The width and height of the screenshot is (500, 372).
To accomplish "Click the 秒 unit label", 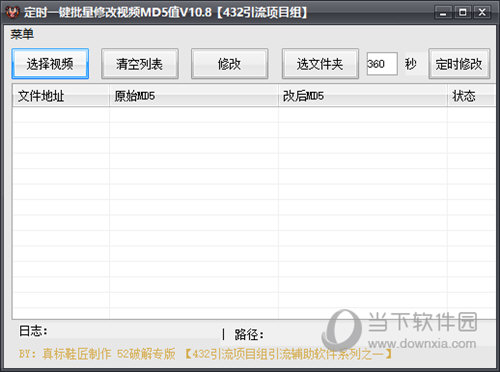I will click(x=410, y=64).
